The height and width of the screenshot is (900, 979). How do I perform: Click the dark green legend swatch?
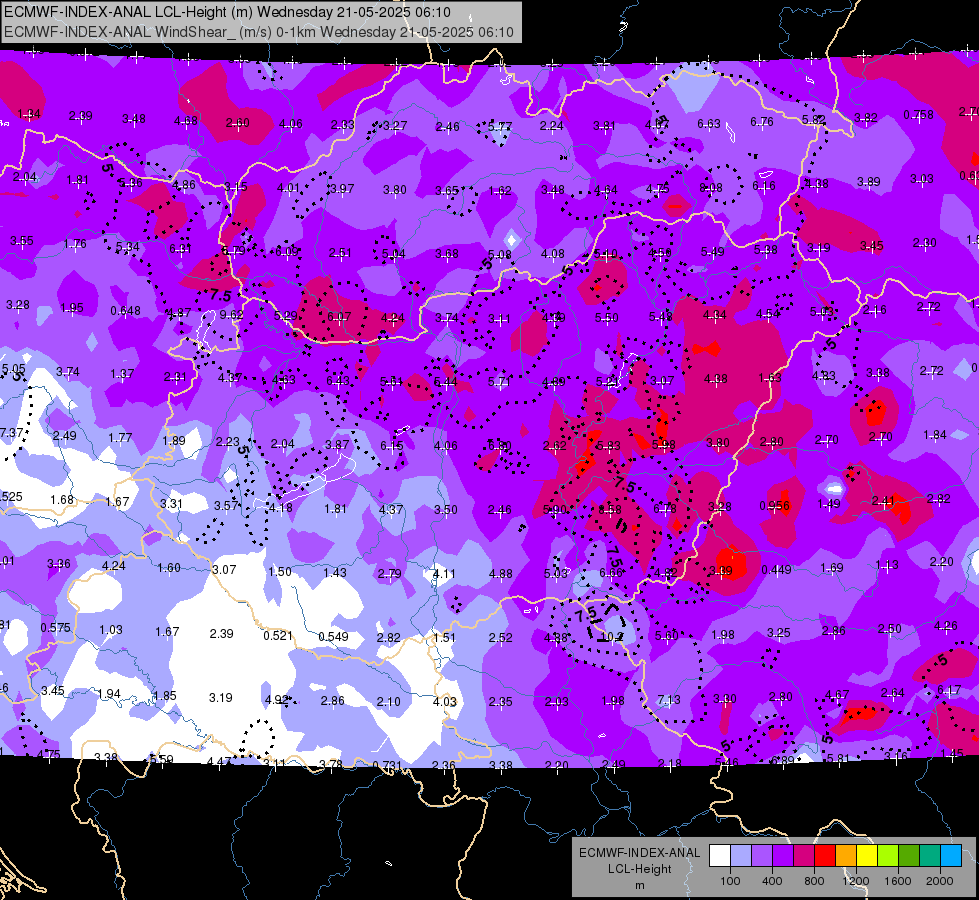pyautogui.click(x=909, y=856)
